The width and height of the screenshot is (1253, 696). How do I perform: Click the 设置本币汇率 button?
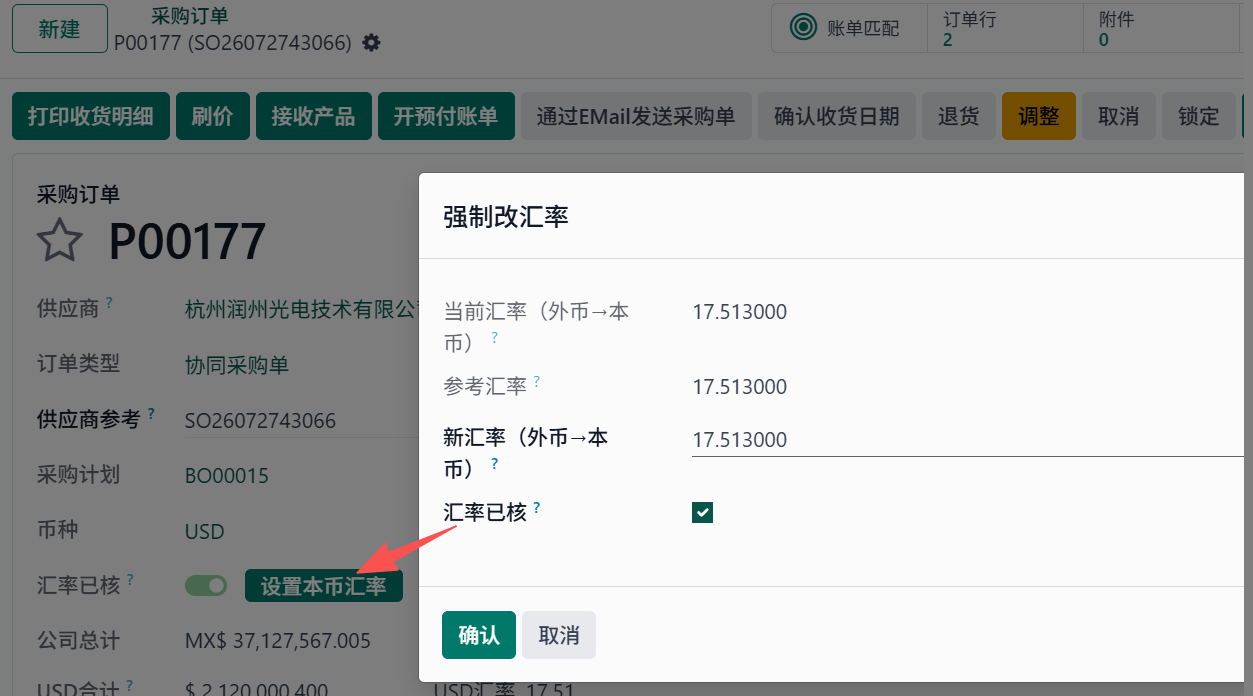pyautogui.click(x=324, y=586)
